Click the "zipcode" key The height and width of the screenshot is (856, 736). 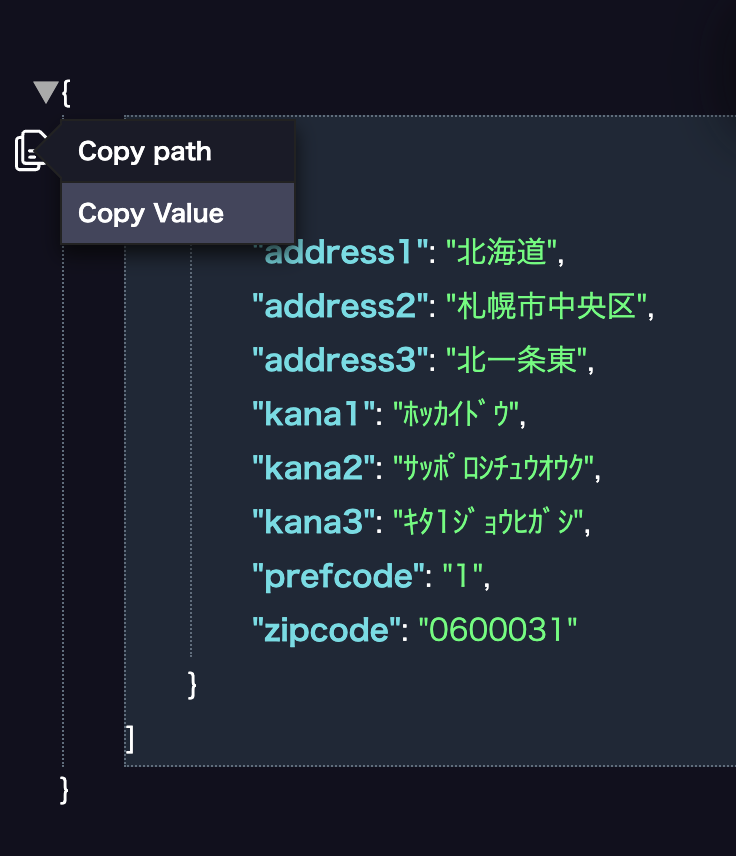tap(326, 630)
